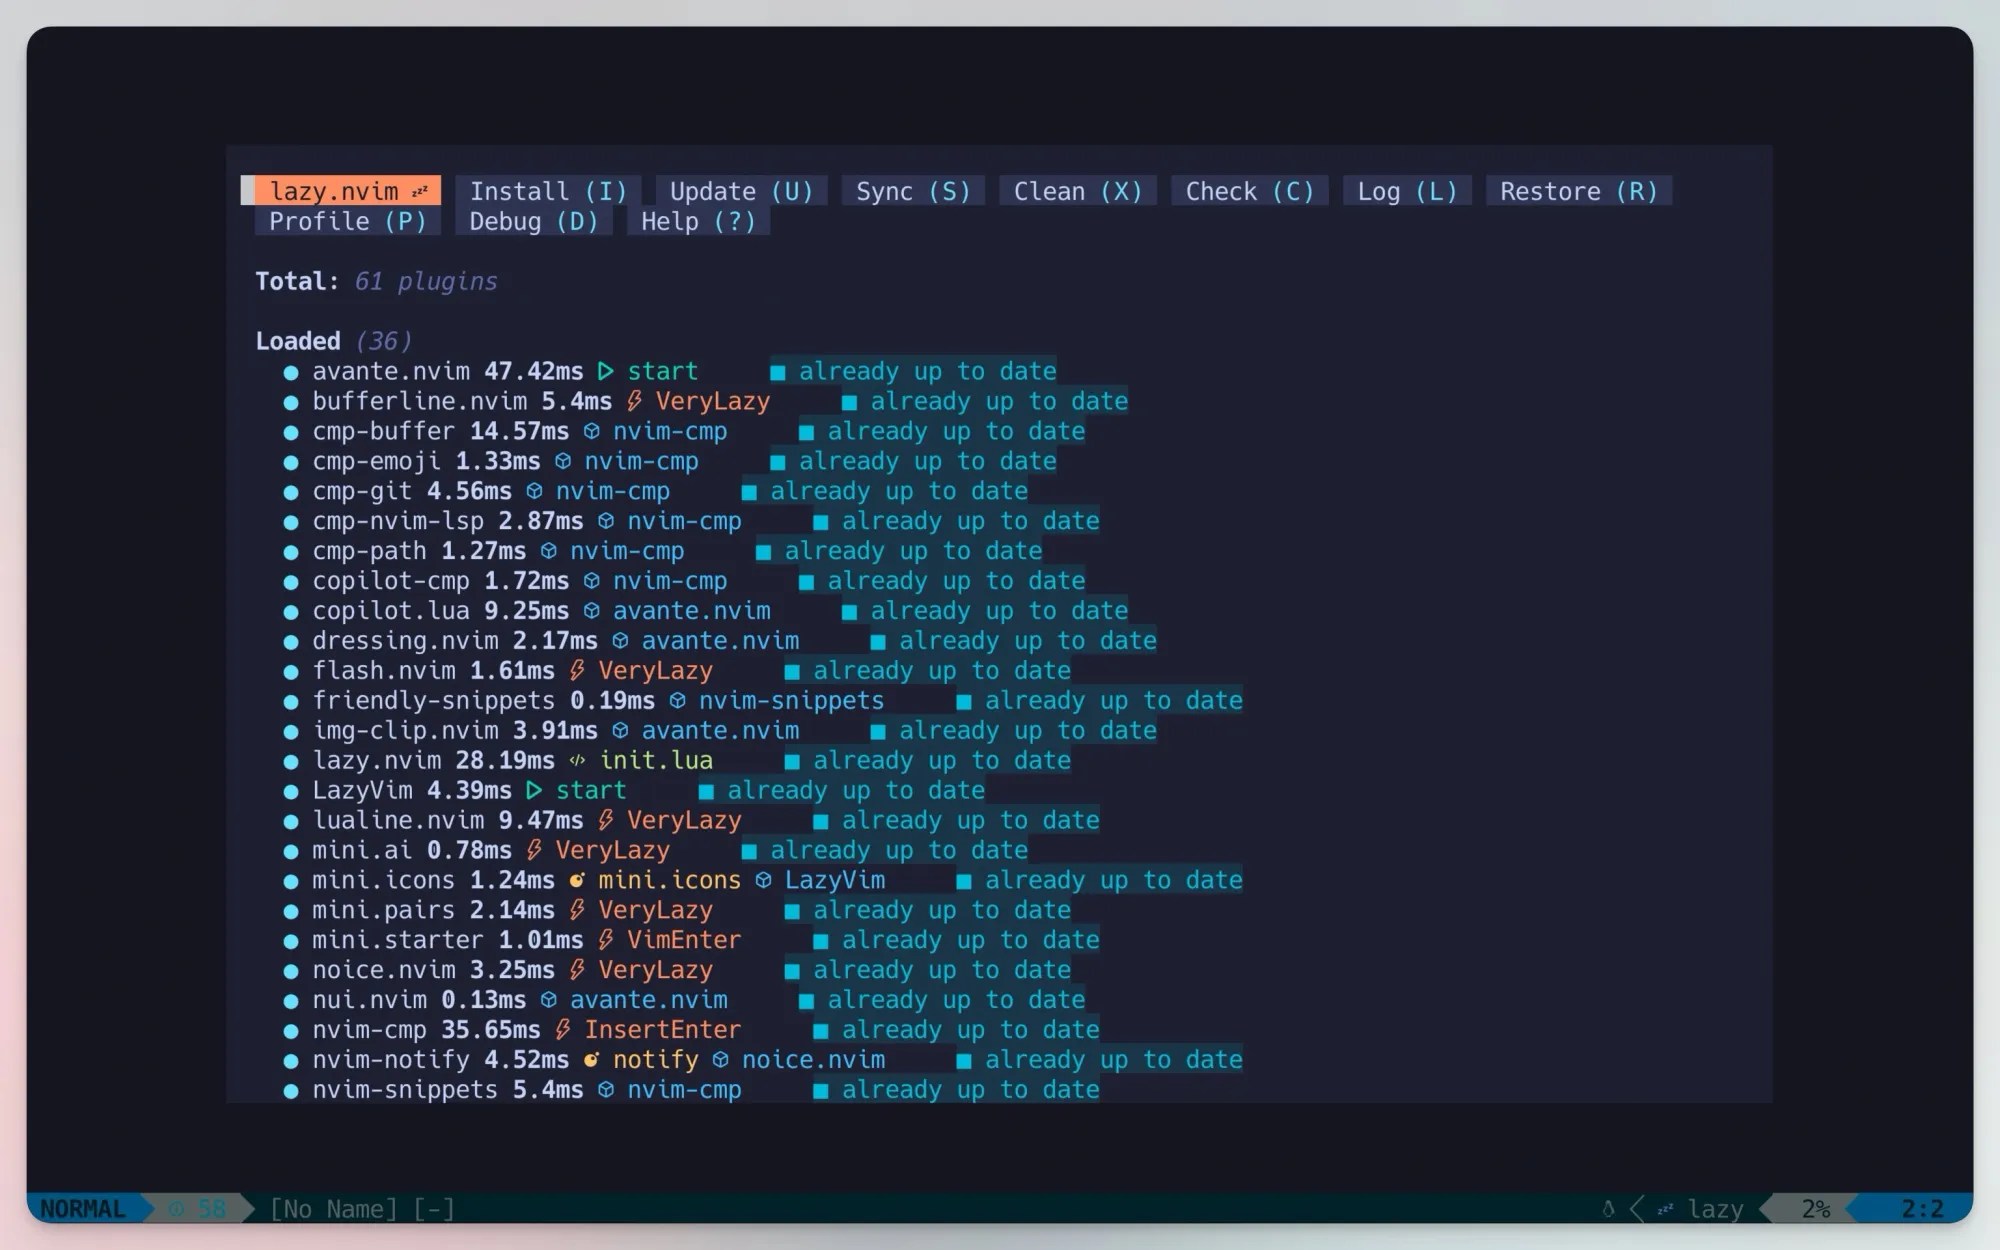The width and height of the screenshot is (2000, 1250).
Task: Switch to the Debug (D) view
Action: 534,221
